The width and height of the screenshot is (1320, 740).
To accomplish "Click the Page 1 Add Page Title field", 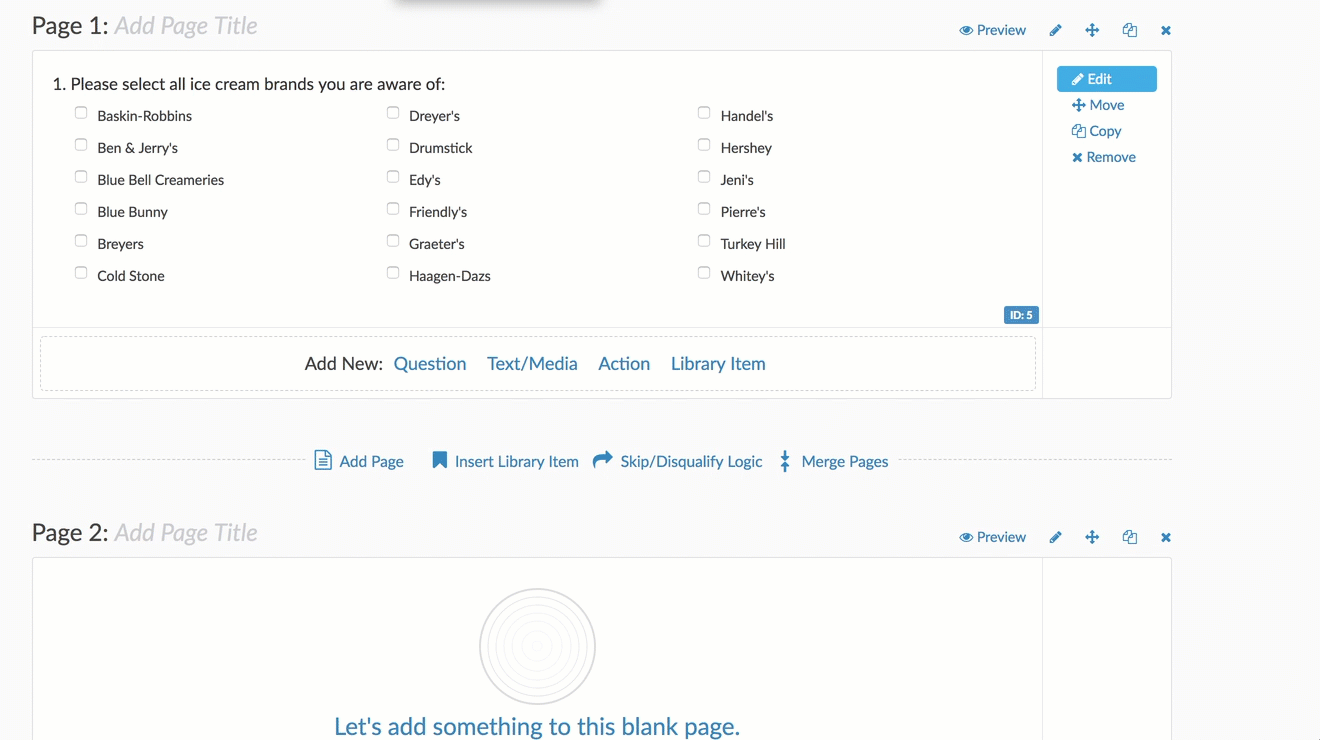I will (186, 26).
